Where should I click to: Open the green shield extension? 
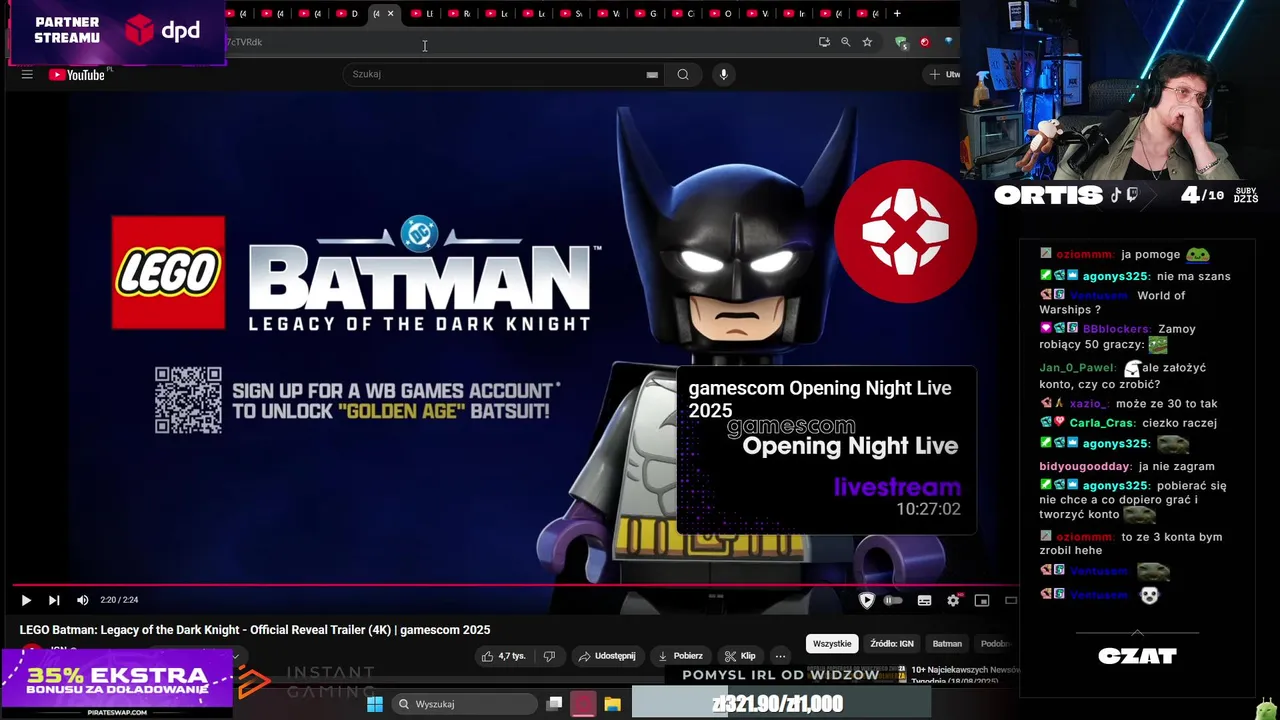(901, 42)
